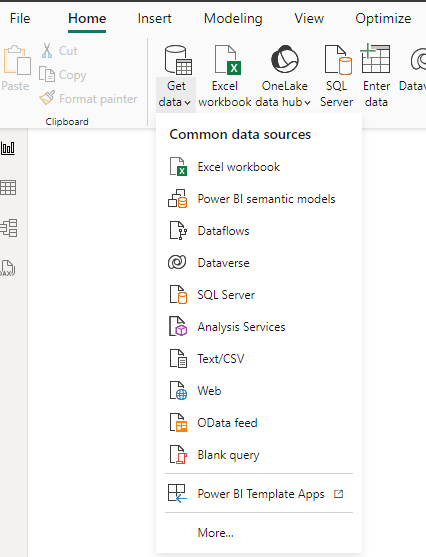This screenshot has height=557, width=426.
Task: Click the Enter data table icon
Action: coord(375,58)
